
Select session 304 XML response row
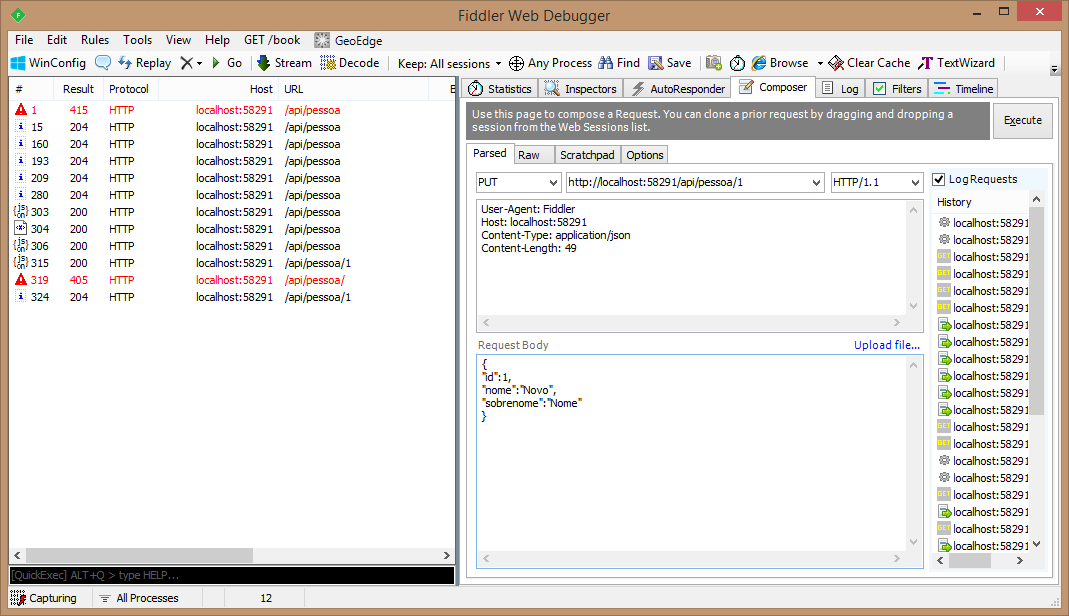tap(232, 229)
